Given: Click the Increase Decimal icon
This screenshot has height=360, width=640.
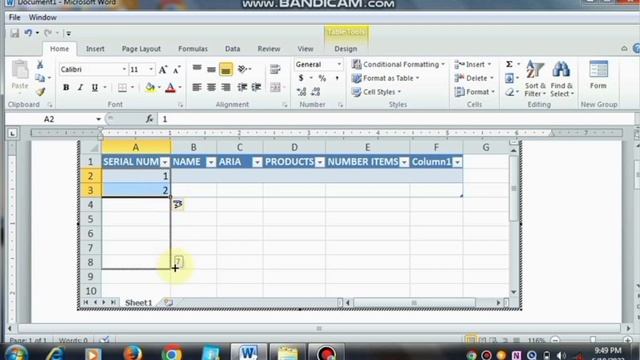Looking at the screenshot, I should click(302, 92).
